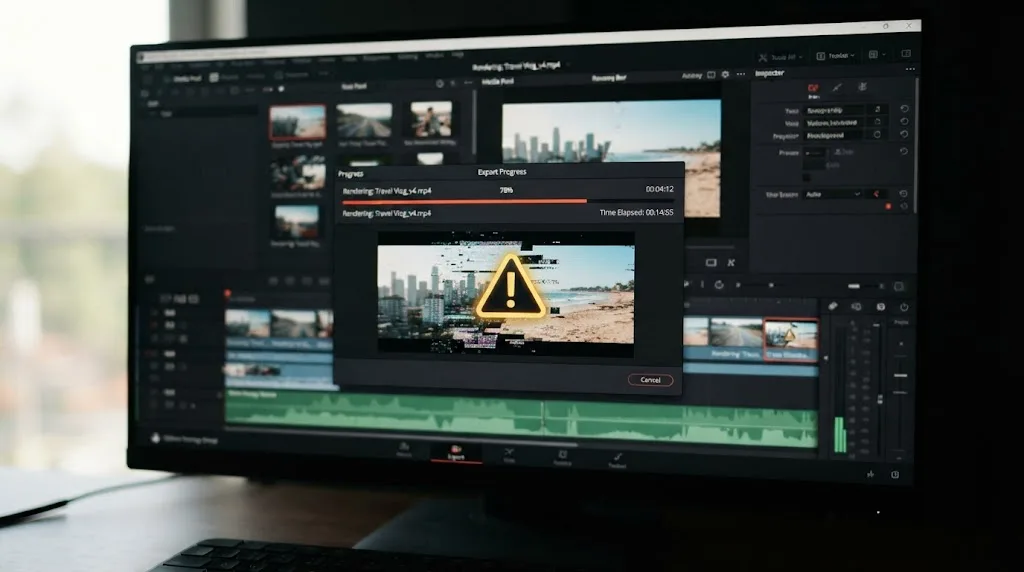
Task: Cancel the export in the progress dialog
Action: pyautogui.click(x=650, y=380)
